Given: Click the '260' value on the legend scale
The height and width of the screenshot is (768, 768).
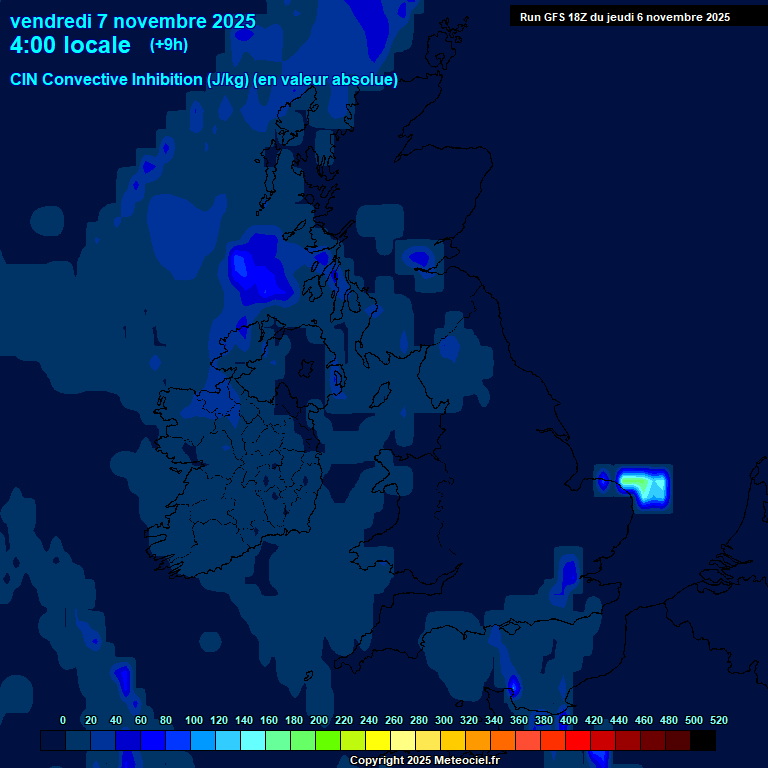Looking at the screenshot, I should [x=393, y=721].
